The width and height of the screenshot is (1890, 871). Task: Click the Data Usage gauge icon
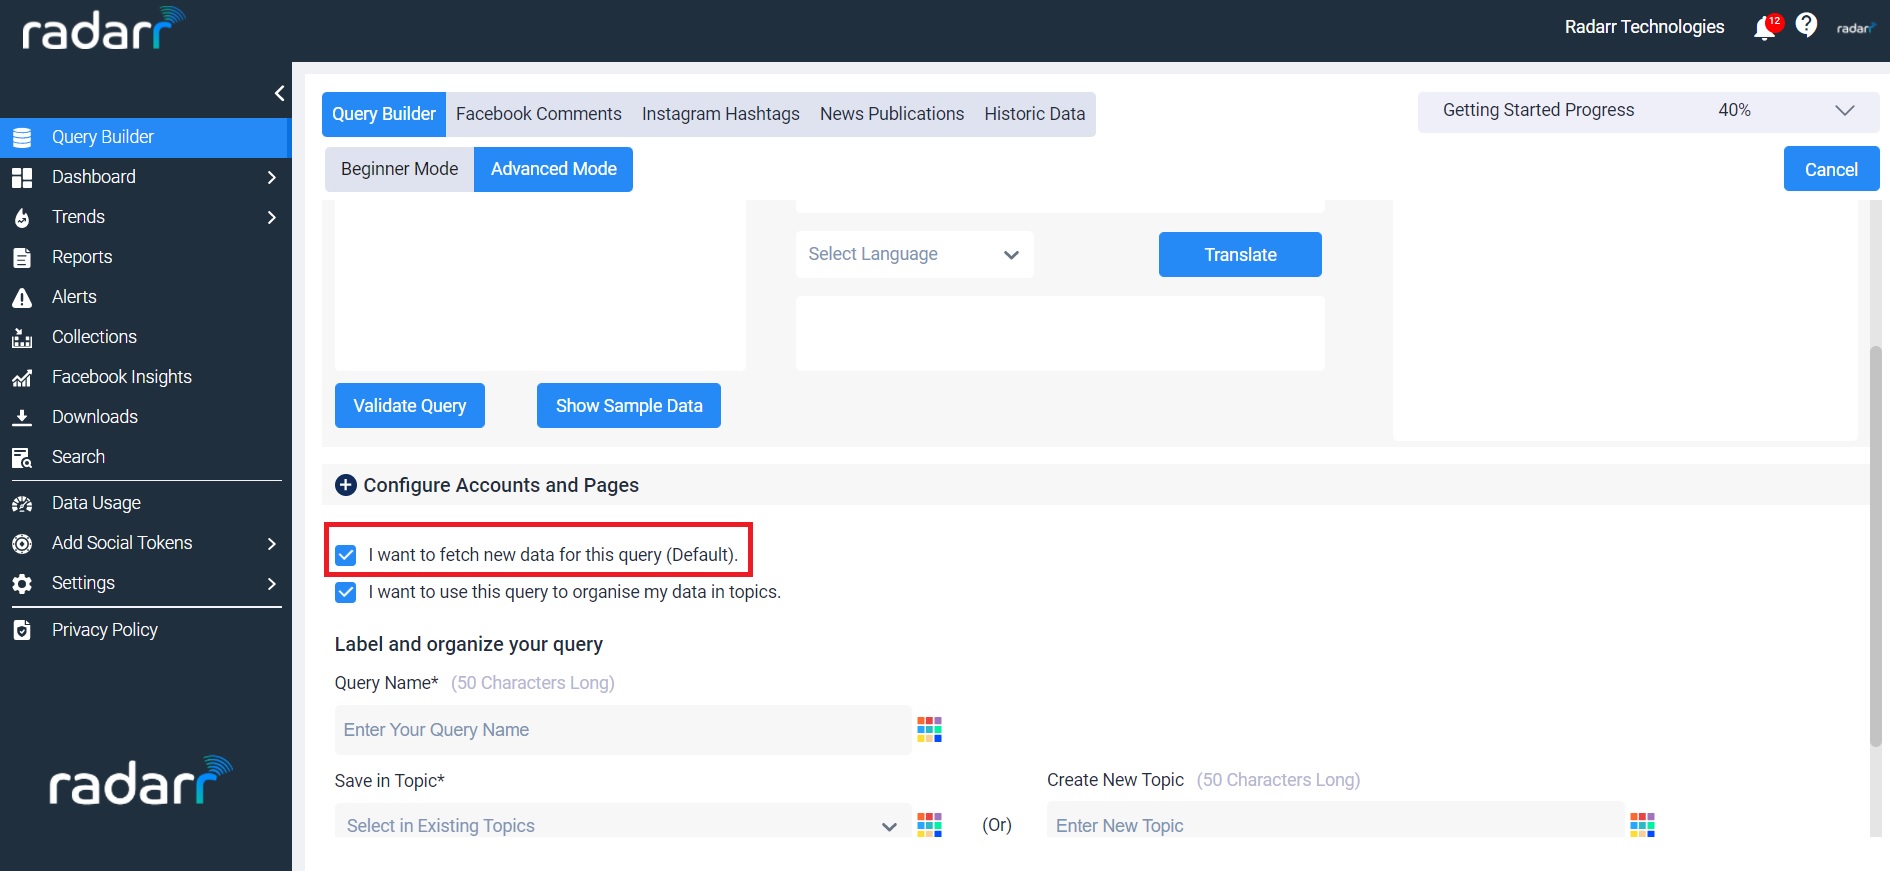[x=22, y=504]
